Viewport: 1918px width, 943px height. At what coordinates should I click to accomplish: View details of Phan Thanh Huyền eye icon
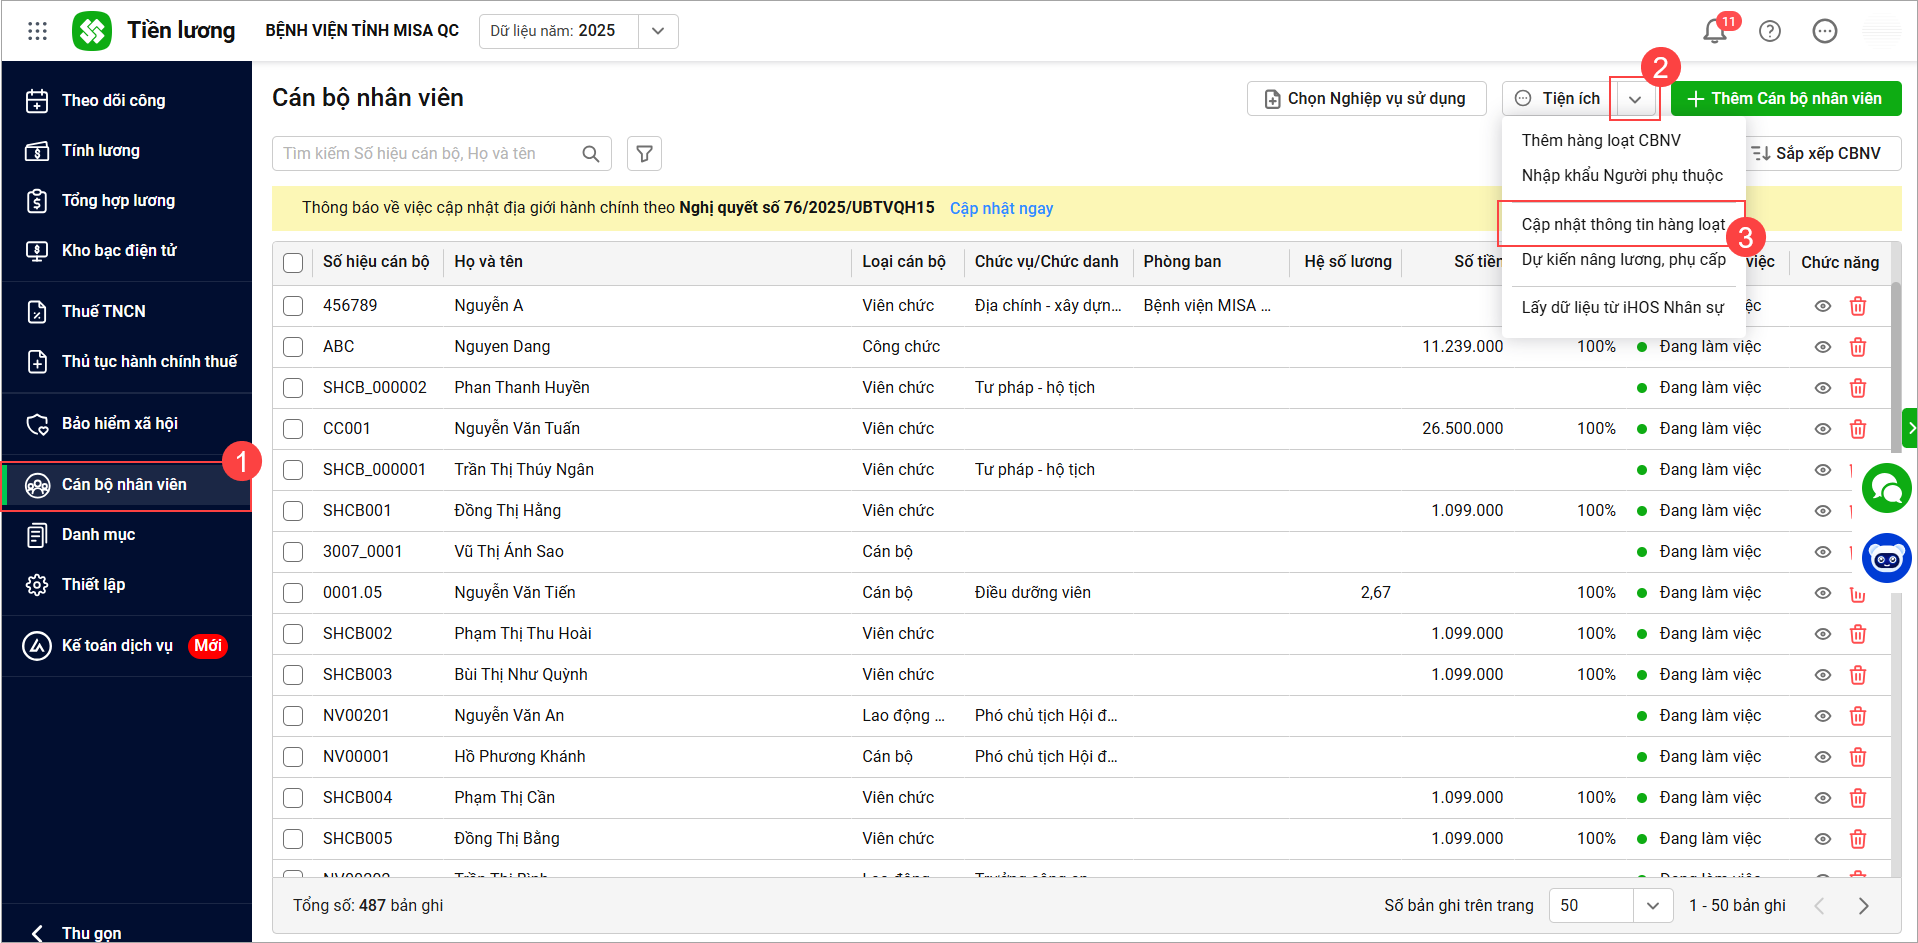point(1822,388)
